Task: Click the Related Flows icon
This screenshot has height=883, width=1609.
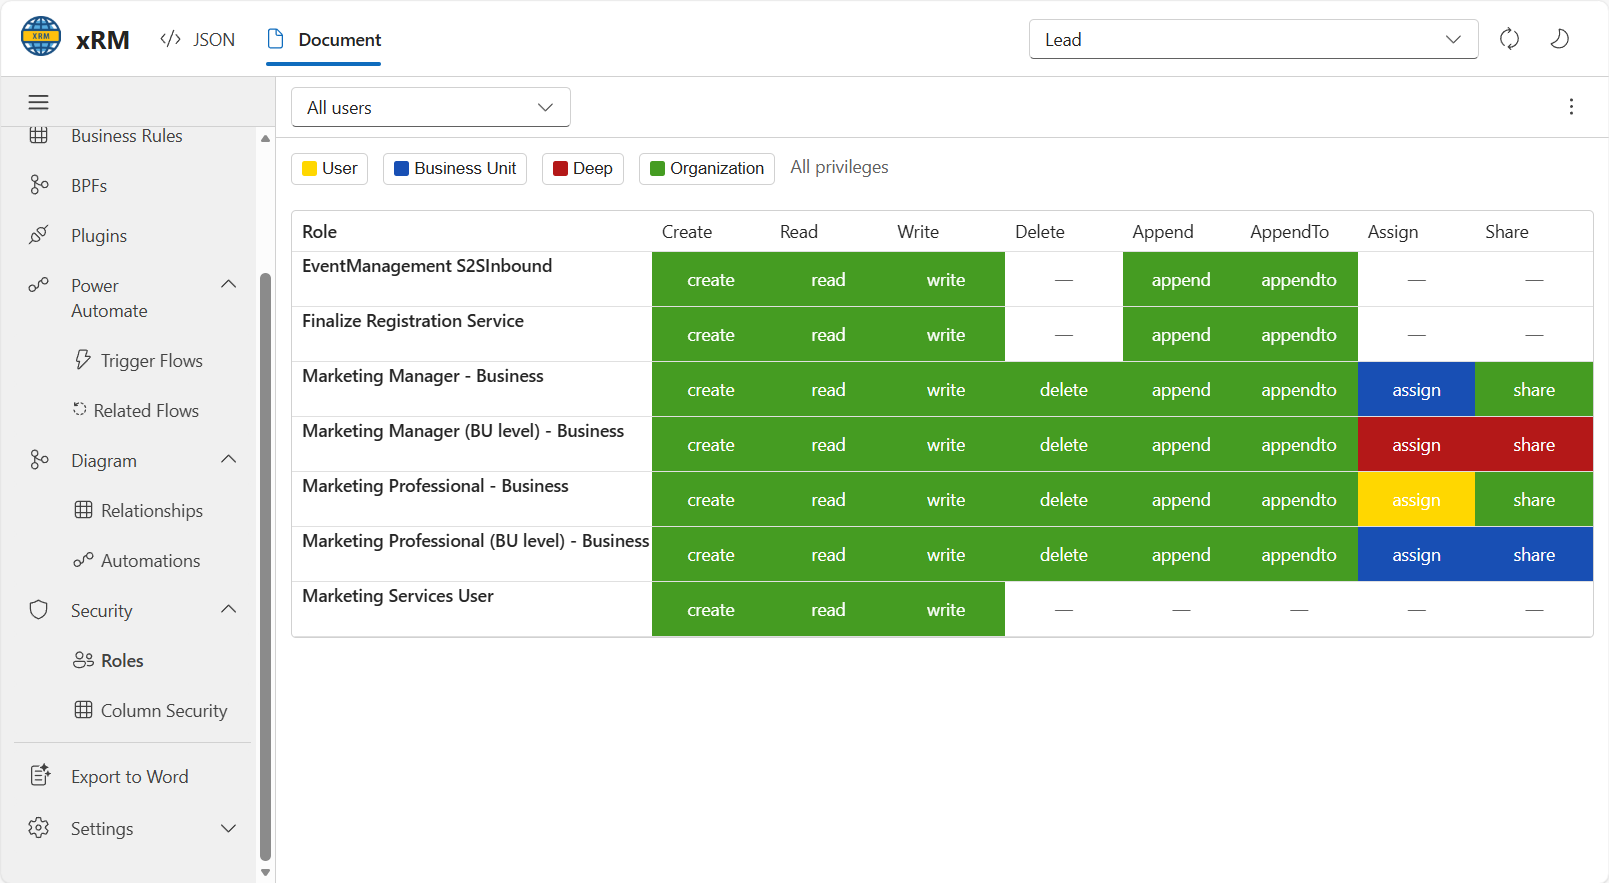Action: (x=80, y=409)
